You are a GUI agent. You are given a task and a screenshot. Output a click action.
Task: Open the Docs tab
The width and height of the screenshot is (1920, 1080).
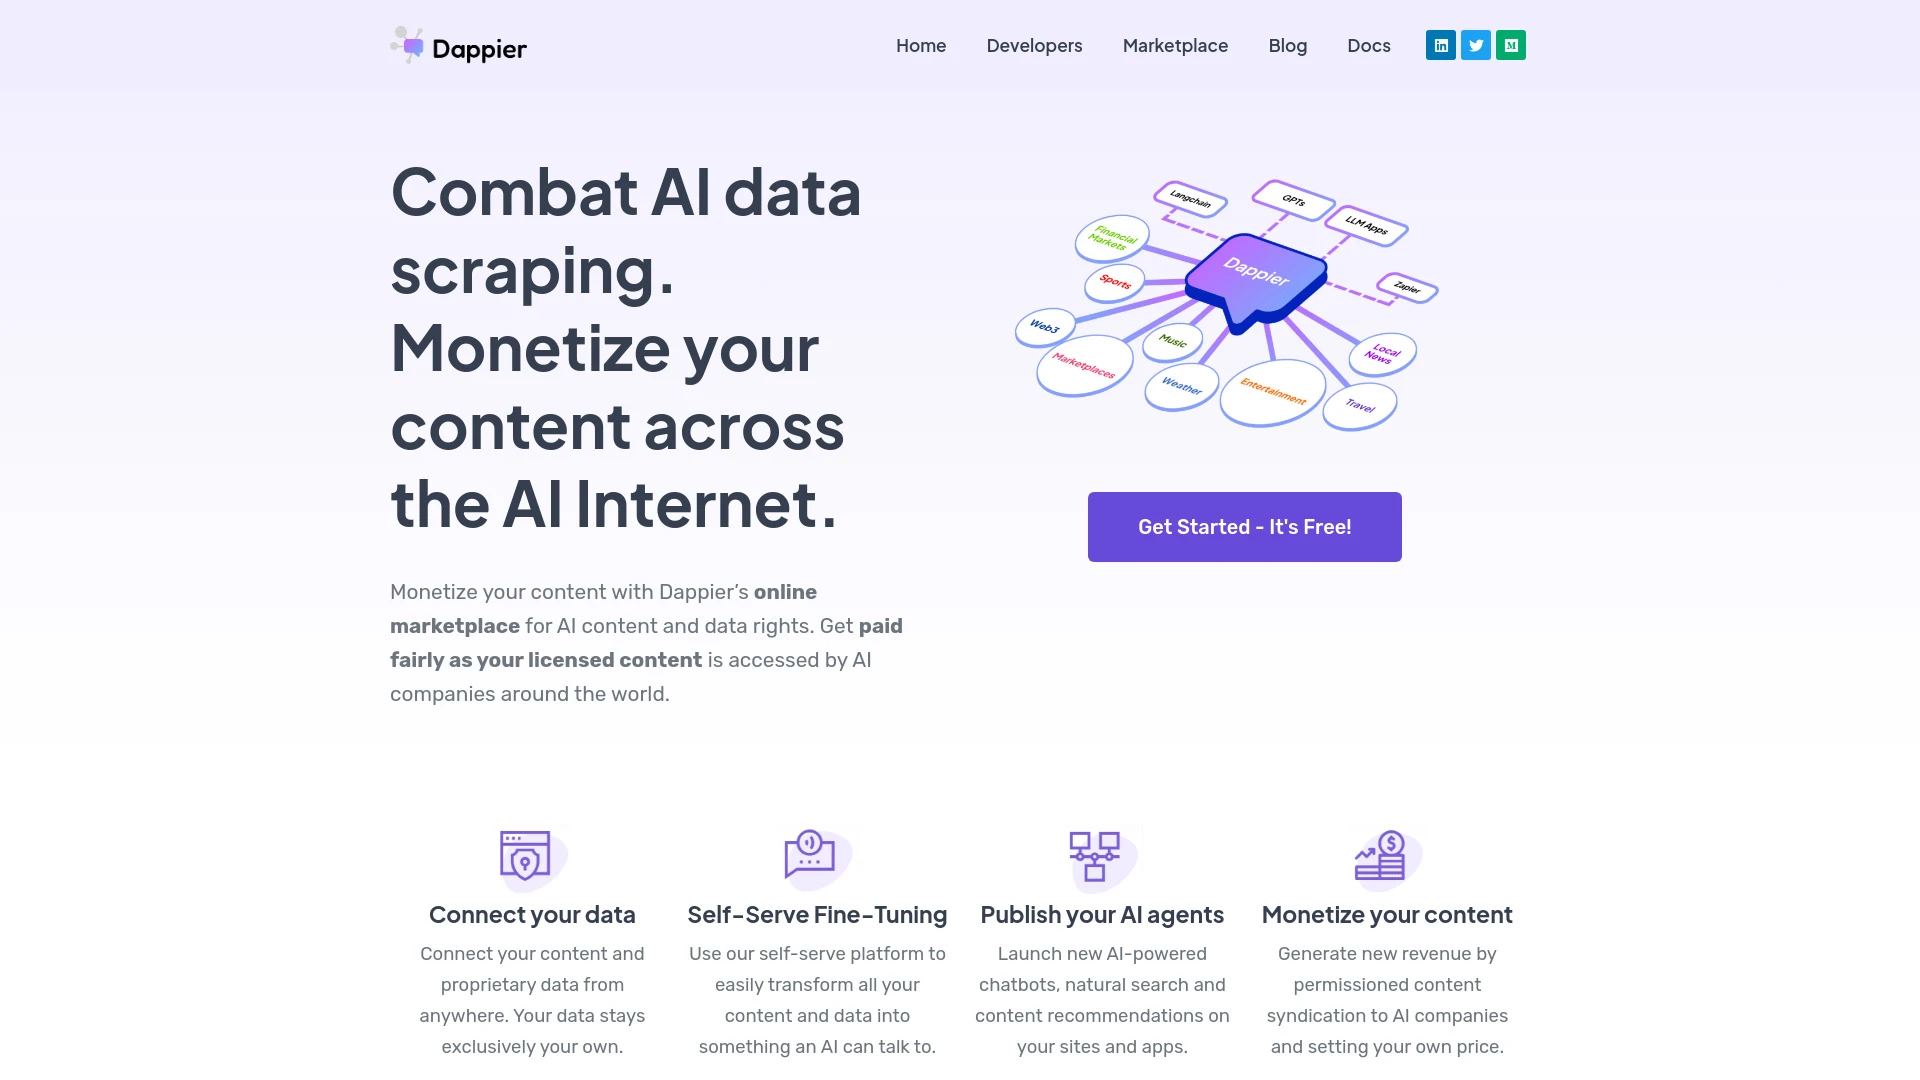click(1367, 45)
